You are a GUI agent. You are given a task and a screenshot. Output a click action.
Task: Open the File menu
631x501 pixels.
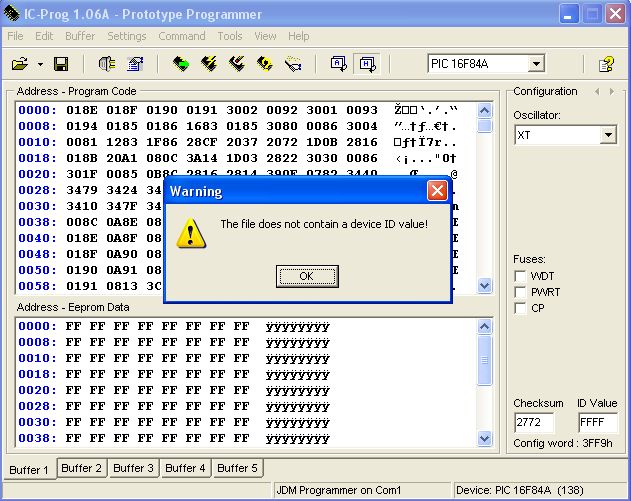(x=15, y=36)
